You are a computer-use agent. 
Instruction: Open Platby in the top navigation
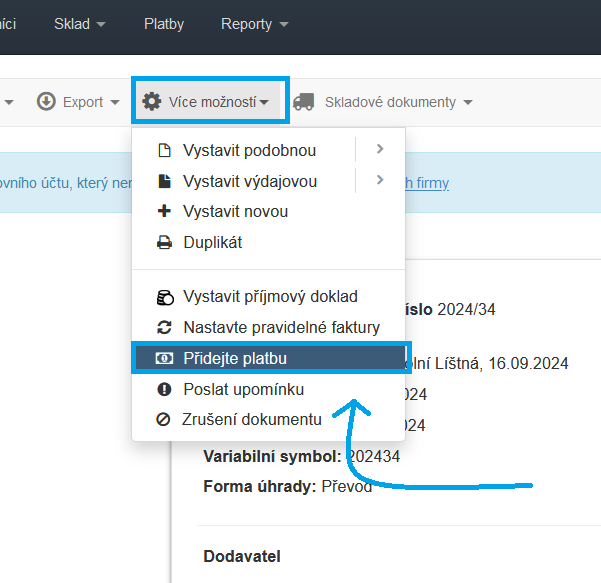point(164,23)
